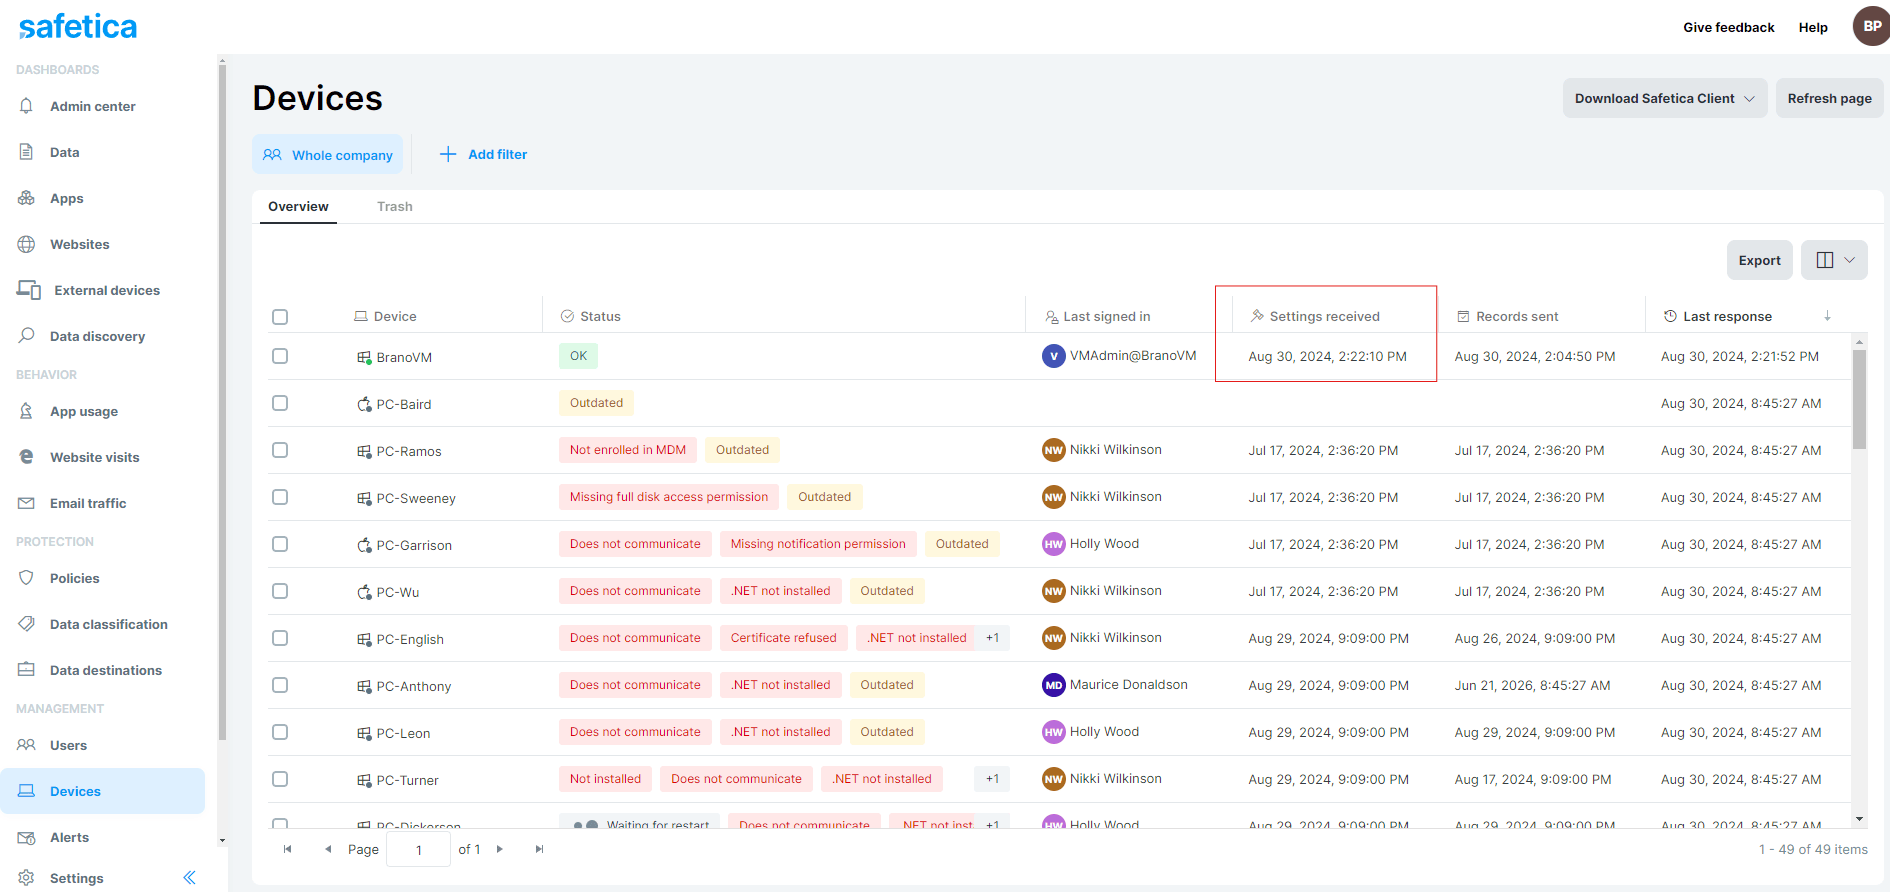This screenshot has width=1890, height=892.
Task: Click the page number input field
Action: pos(418,850)
